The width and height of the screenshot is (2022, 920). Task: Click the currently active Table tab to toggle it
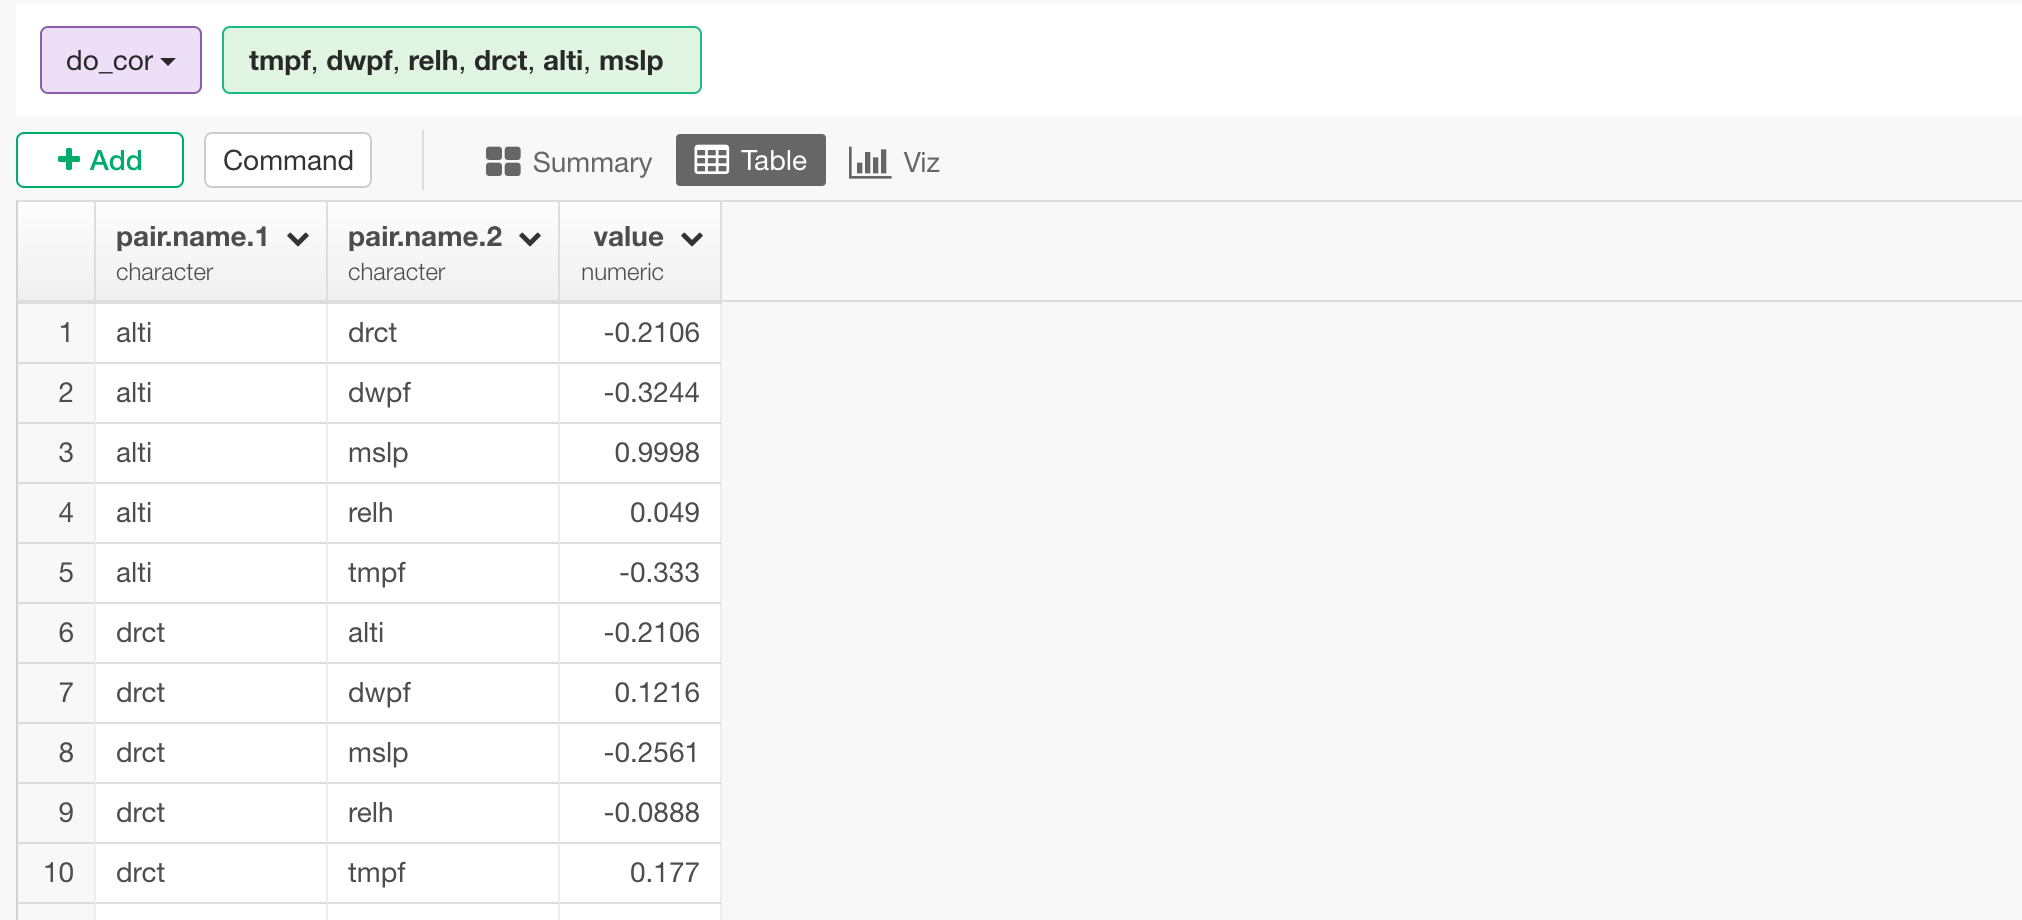[x=750, y=160]
